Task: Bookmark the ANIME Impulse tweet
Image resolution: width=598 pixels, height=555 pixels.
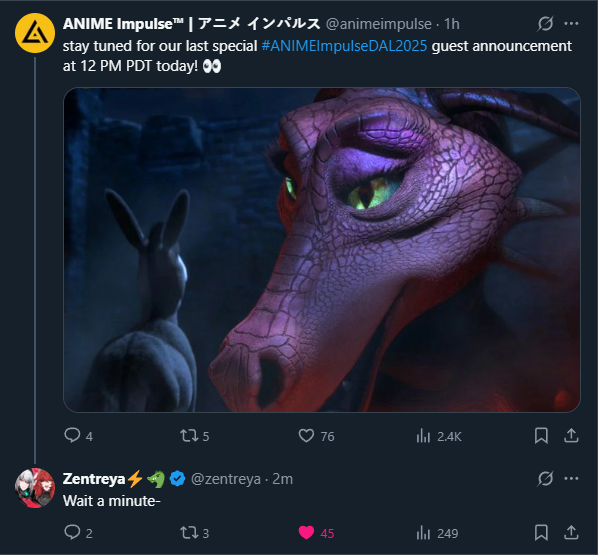Action: pos(541,435)
